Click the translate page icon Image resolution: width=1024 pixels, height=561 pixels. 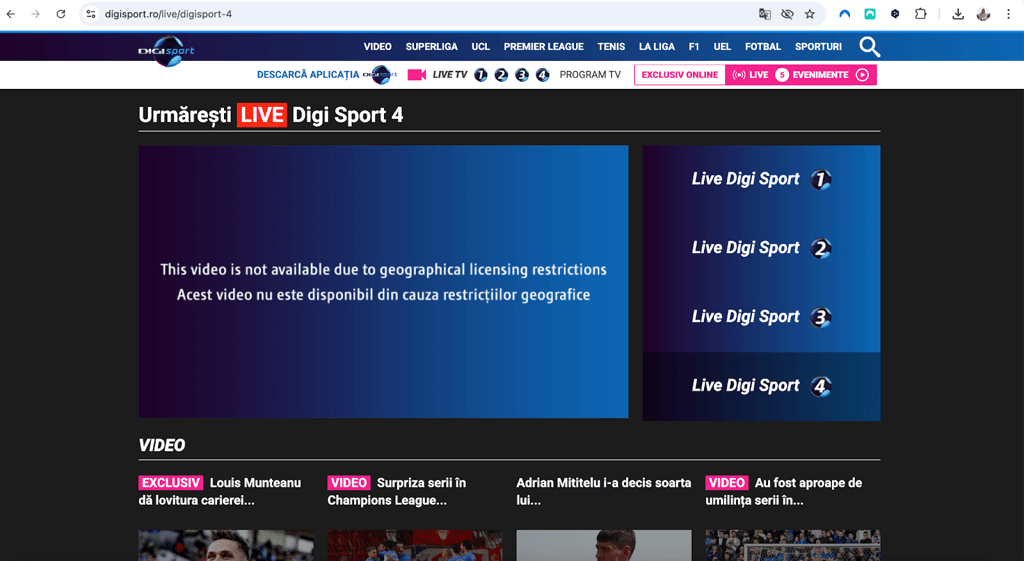764,14
